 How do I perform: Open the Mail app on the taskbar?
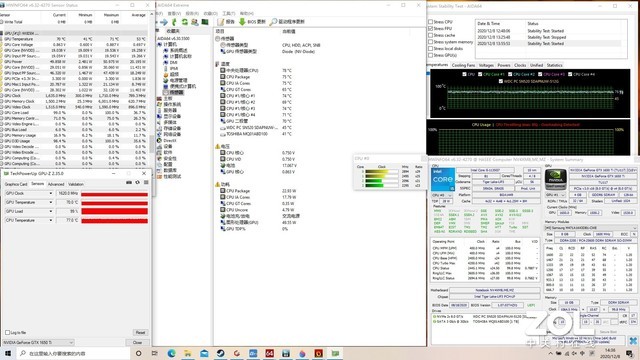pyautogui.click(x=204, y=353)
